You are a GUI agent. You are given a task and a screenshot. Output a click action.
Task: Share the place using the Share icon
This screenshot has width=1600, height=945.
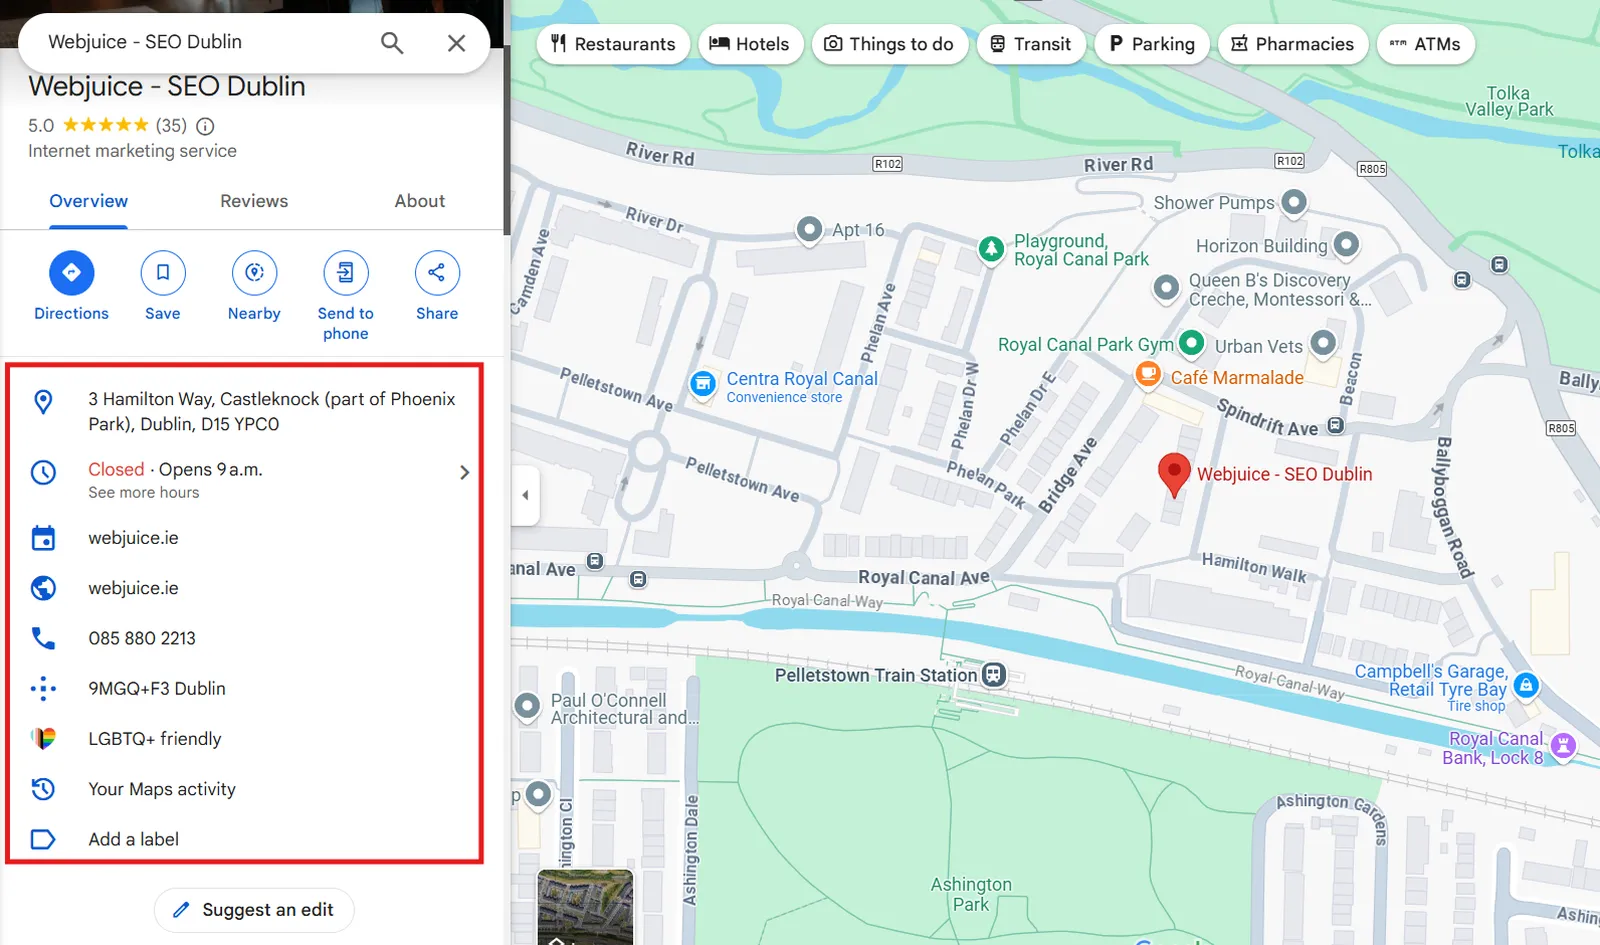point(437,273)
